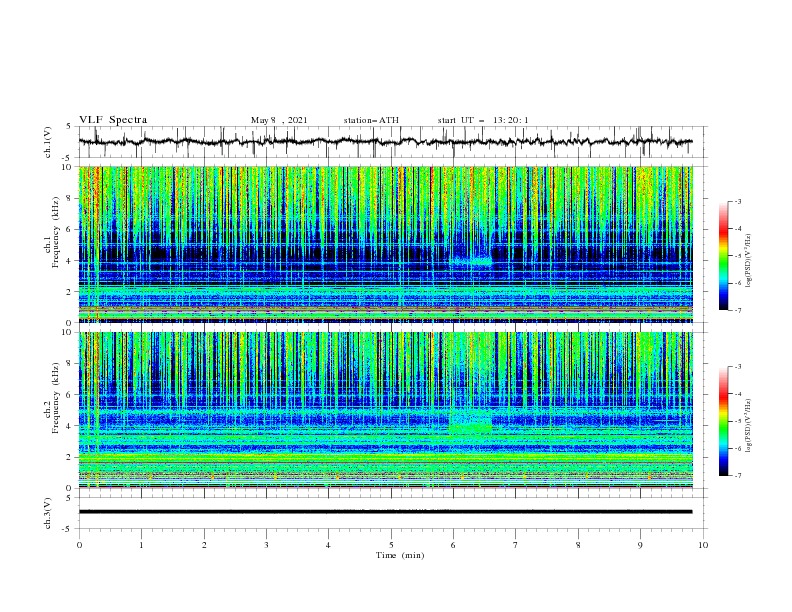Viewport: 792px width, 612px height.
Task: Click time axis tick label "3"
Action: 266,545
